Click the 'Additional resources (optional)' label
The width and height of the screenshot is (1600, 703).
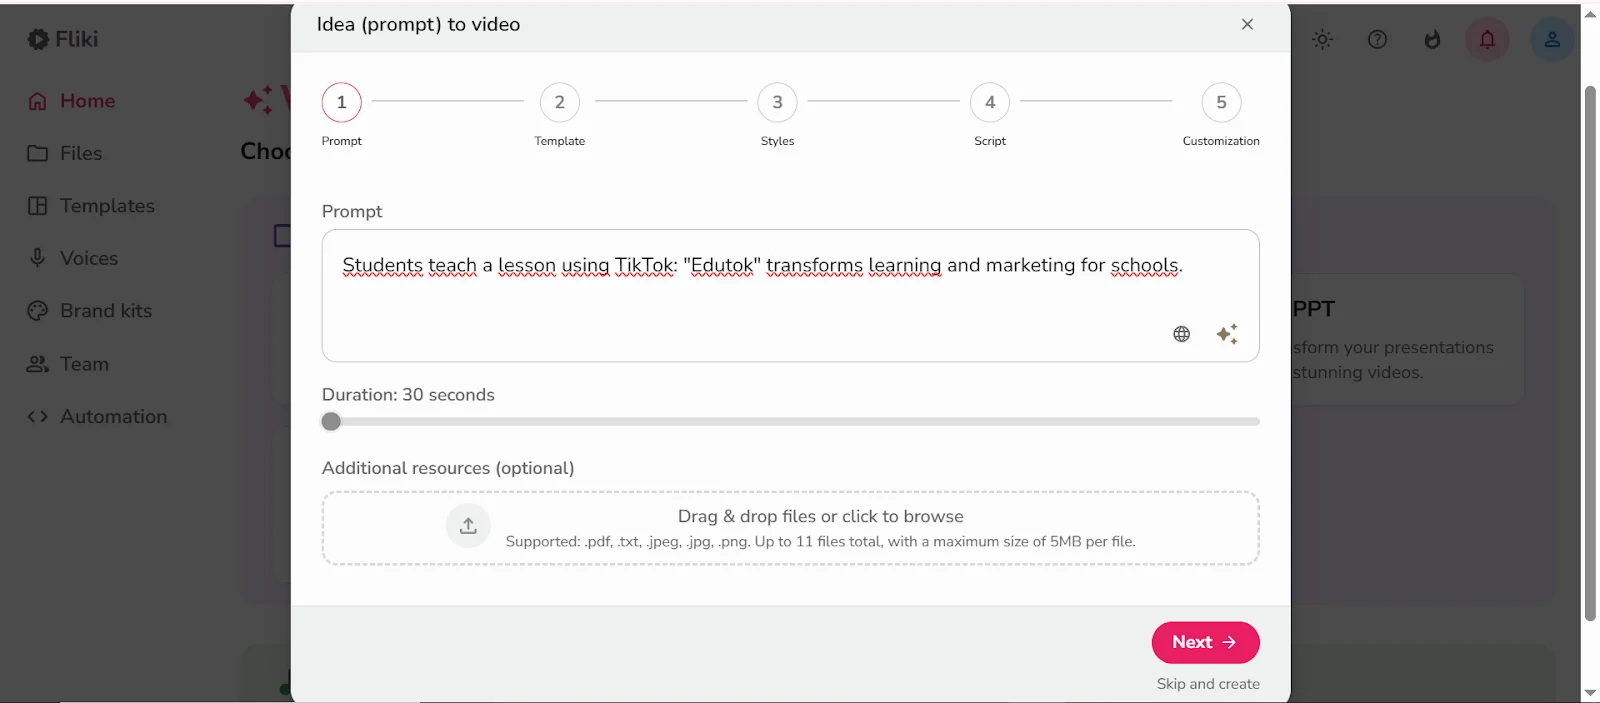[x=448, y=468]
